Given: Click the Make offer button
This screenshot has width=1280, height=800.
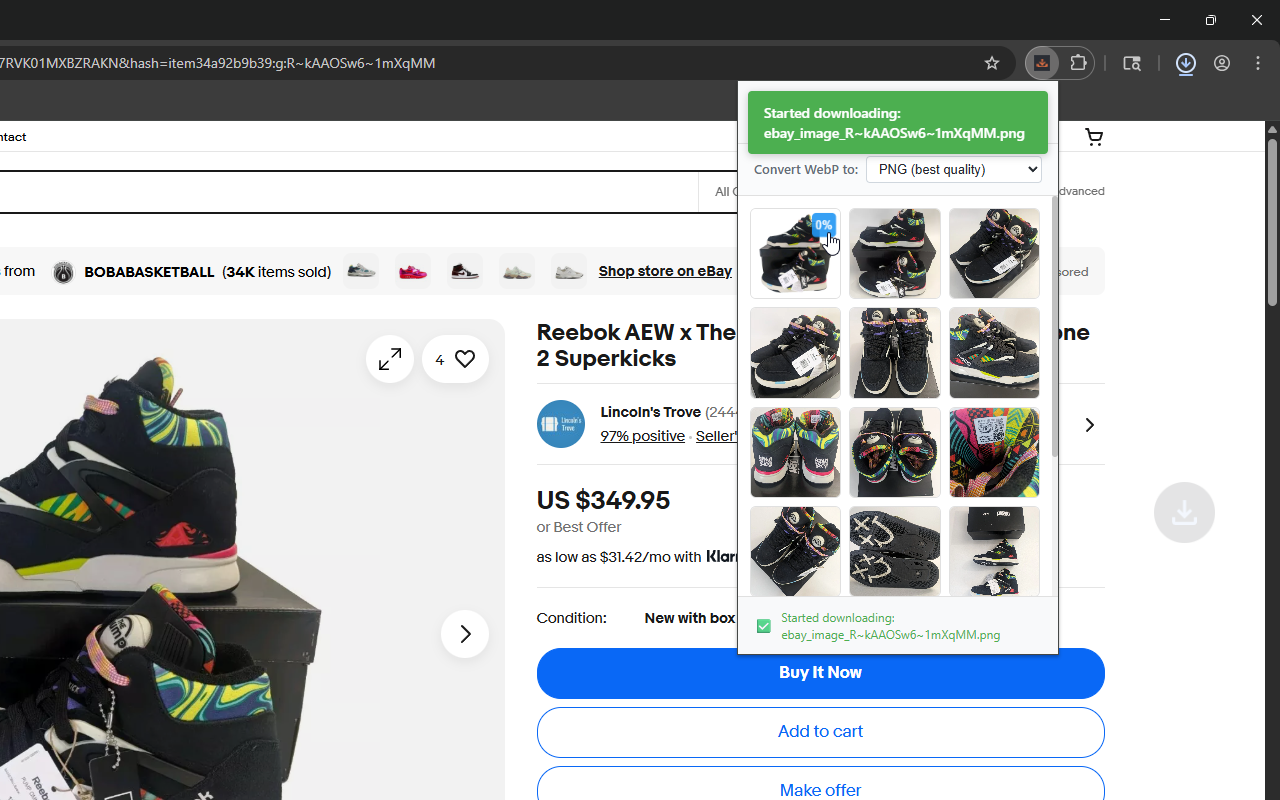Looking at the screenshot, I should point(821,784).
